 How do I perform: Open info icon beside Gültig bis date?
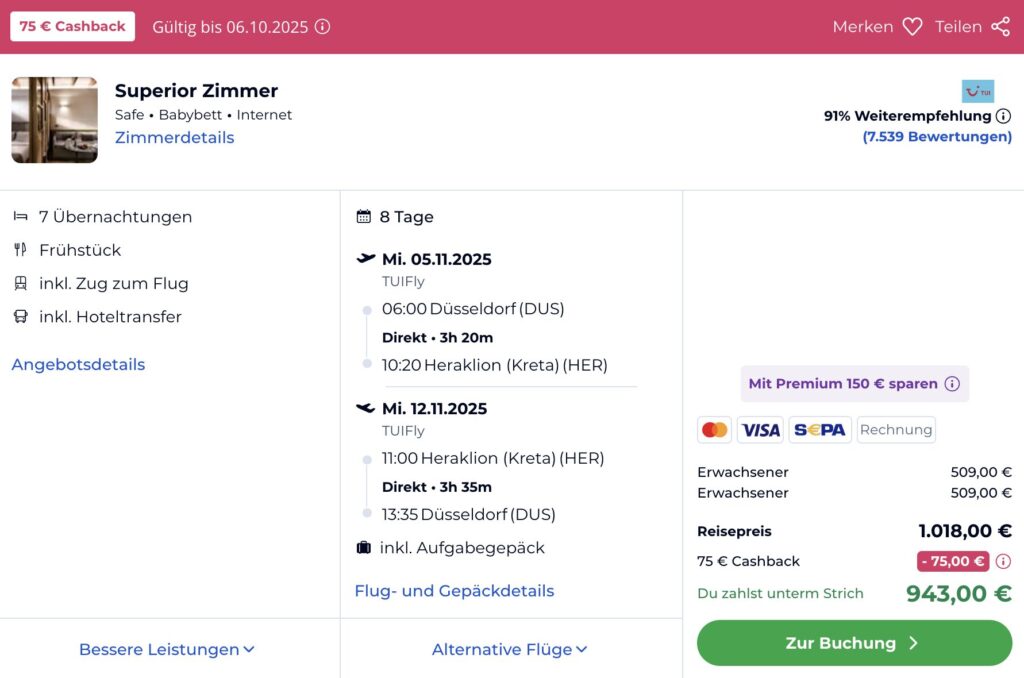click(322, 27)
